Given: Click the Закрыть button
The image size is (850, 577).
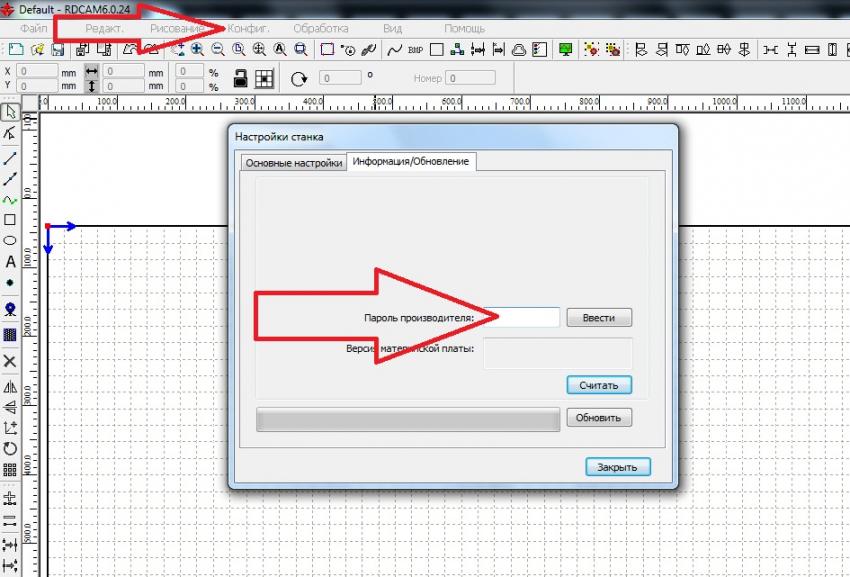Looking at the screenshot, I should coord(617,467).
